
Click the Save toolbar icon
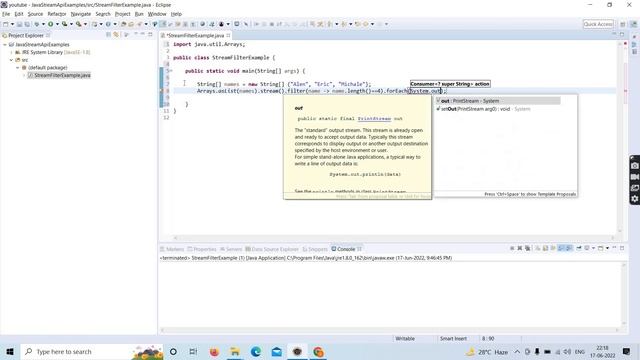pos(20,24)
